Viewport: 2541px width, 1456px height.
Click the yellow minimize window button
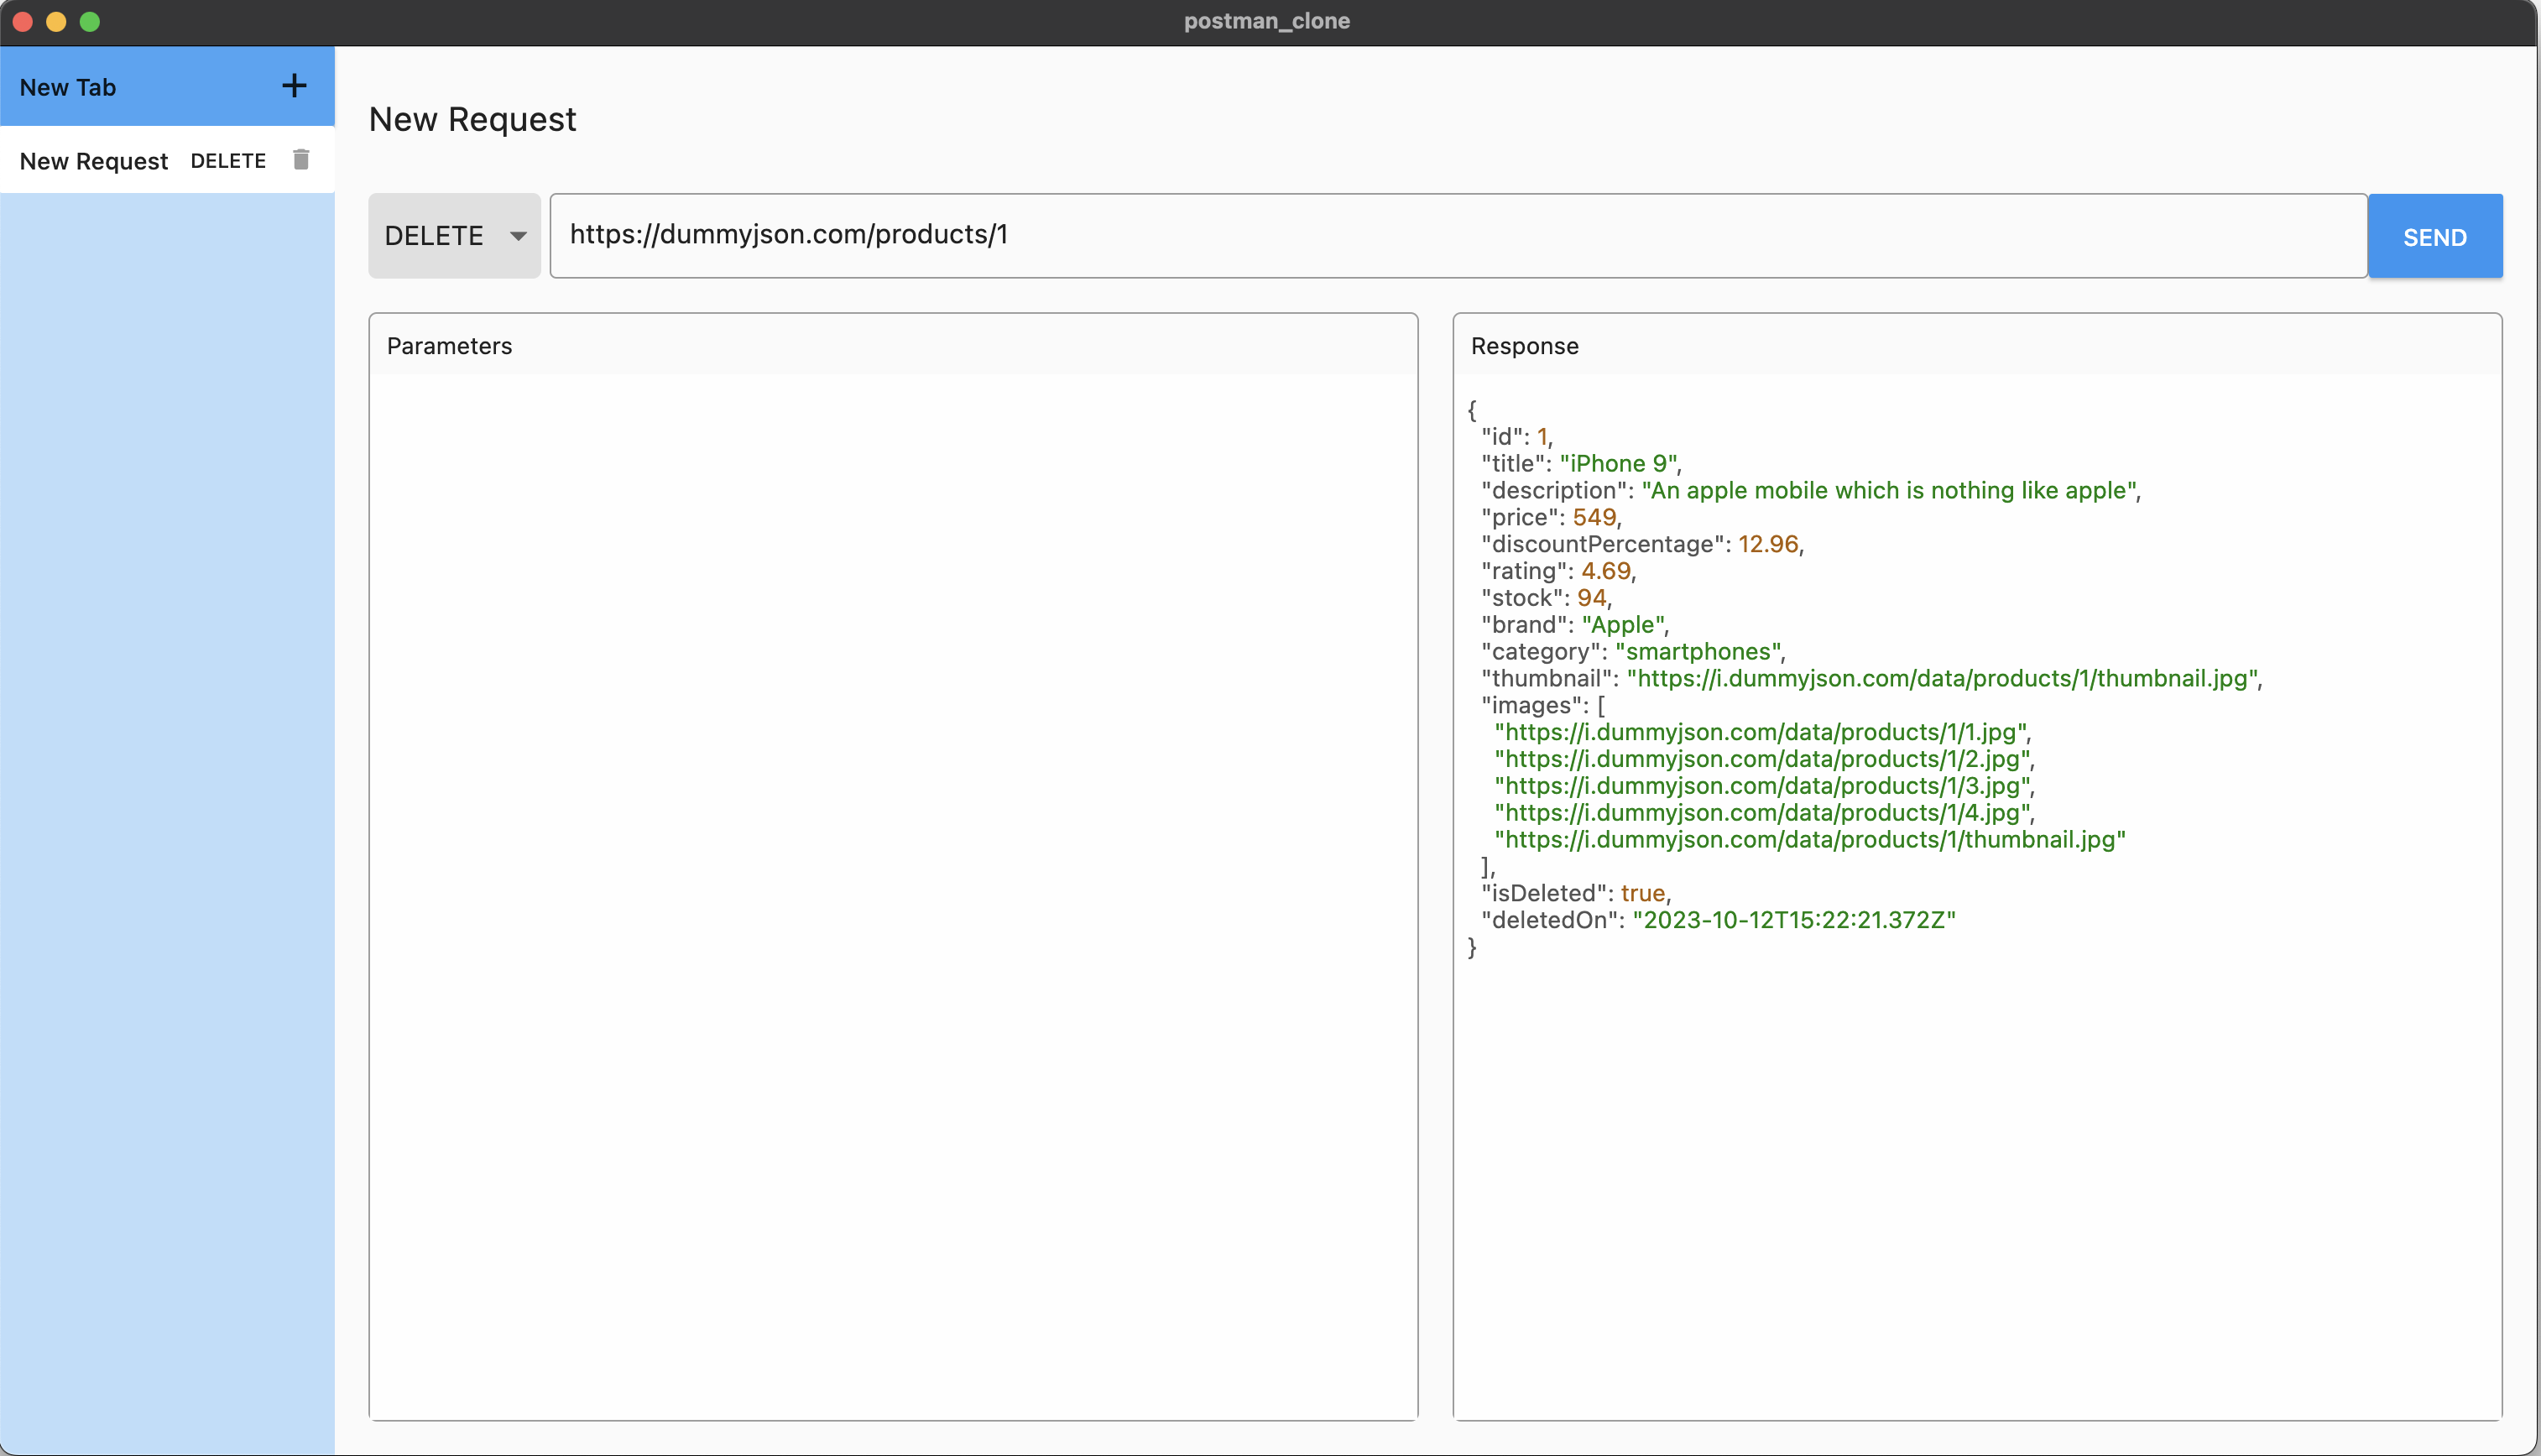pos(56,21)
